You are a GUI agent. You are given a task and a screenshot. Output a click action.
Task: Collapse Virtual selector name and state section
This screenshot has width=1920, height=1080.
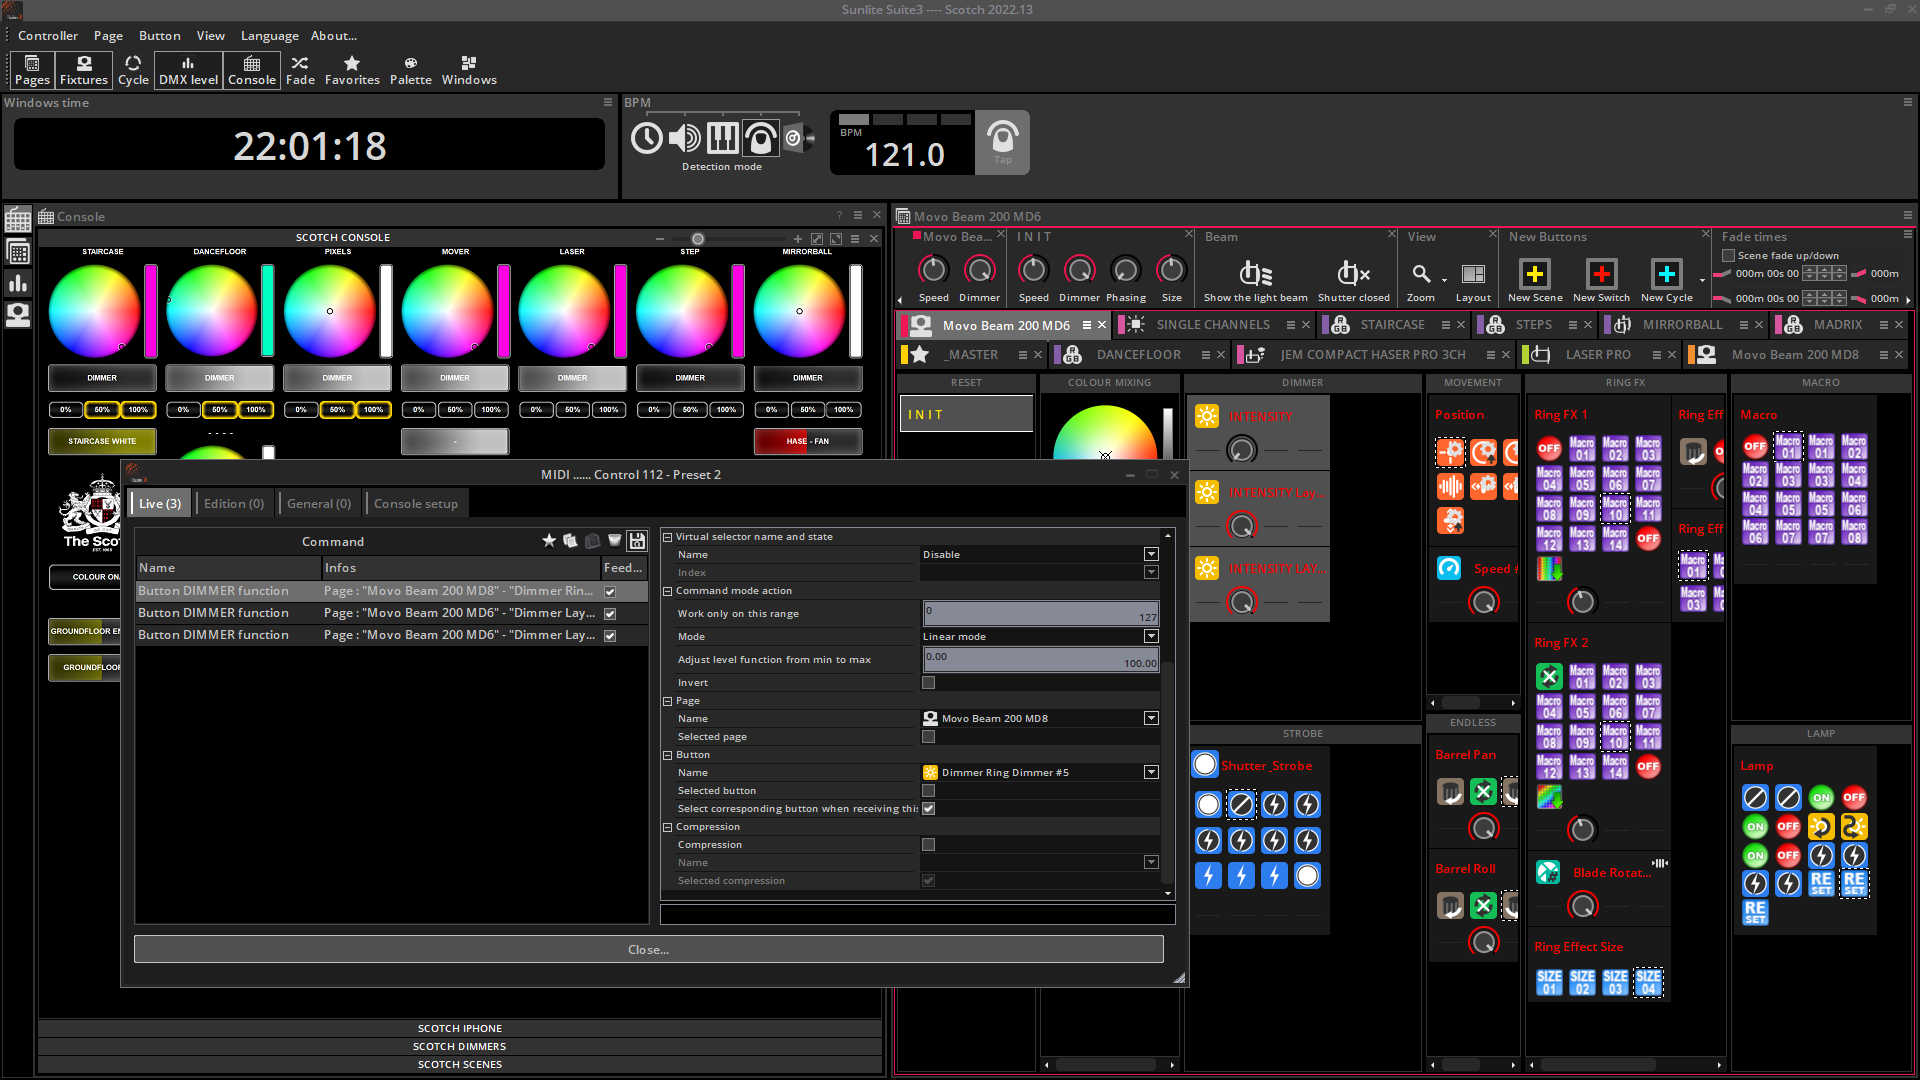(x=668, y=537)
